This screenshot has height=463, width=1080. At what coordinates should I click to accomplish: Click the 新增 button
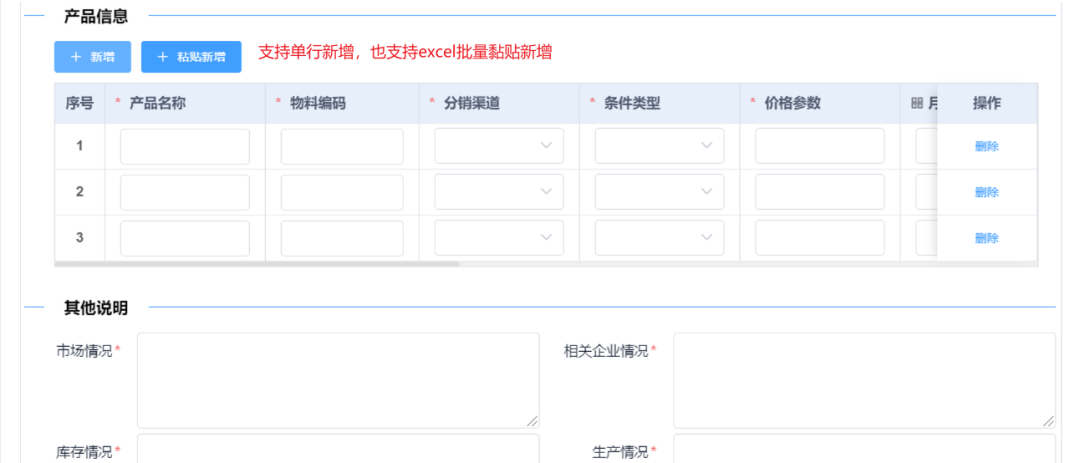(x=92, y=57)
